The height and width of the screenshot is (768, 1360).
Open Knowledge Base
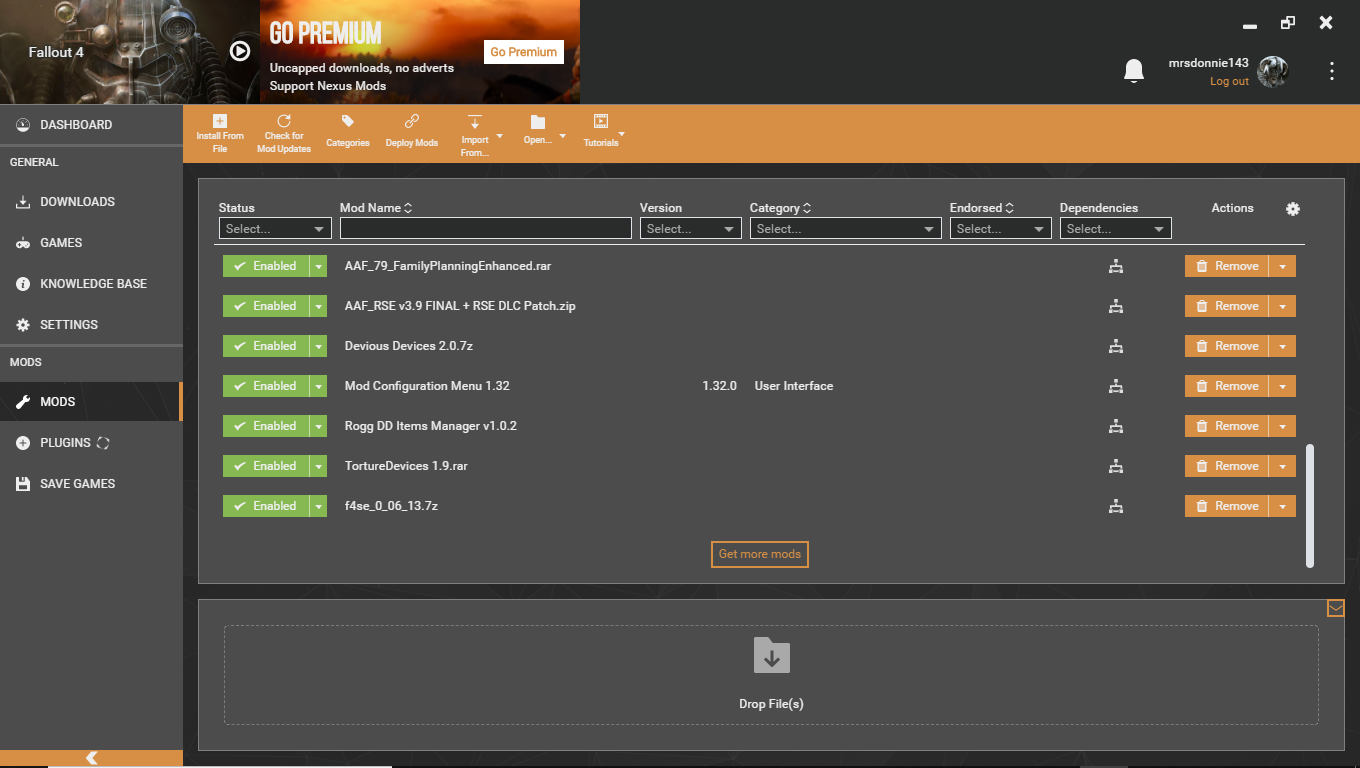[91, 284]
